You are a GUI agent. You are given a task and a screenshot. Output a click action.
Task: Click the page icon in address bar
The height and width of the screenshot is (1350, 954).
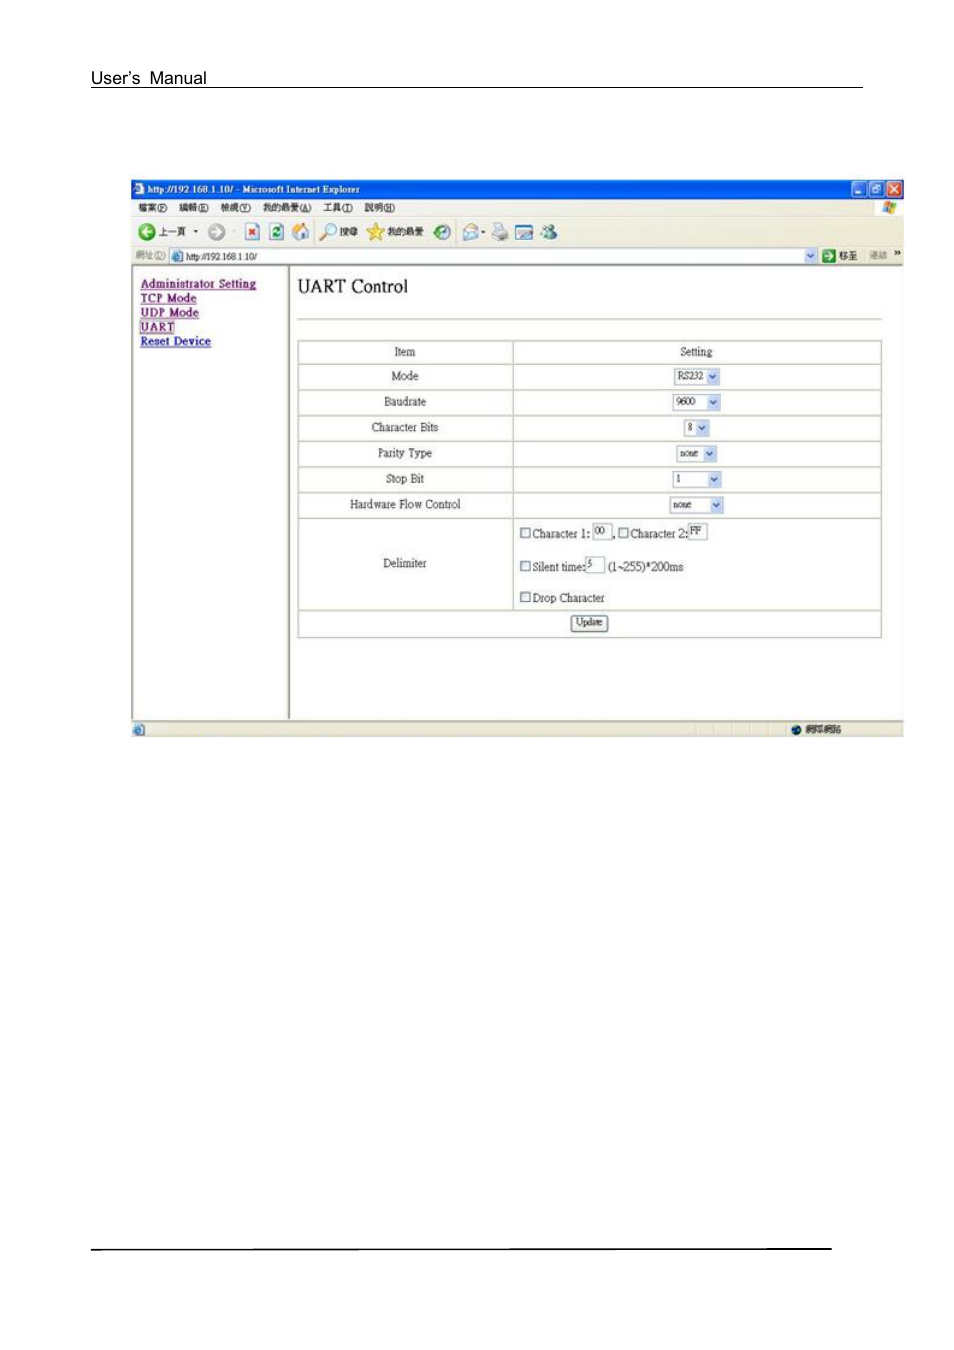pos(177,256)
